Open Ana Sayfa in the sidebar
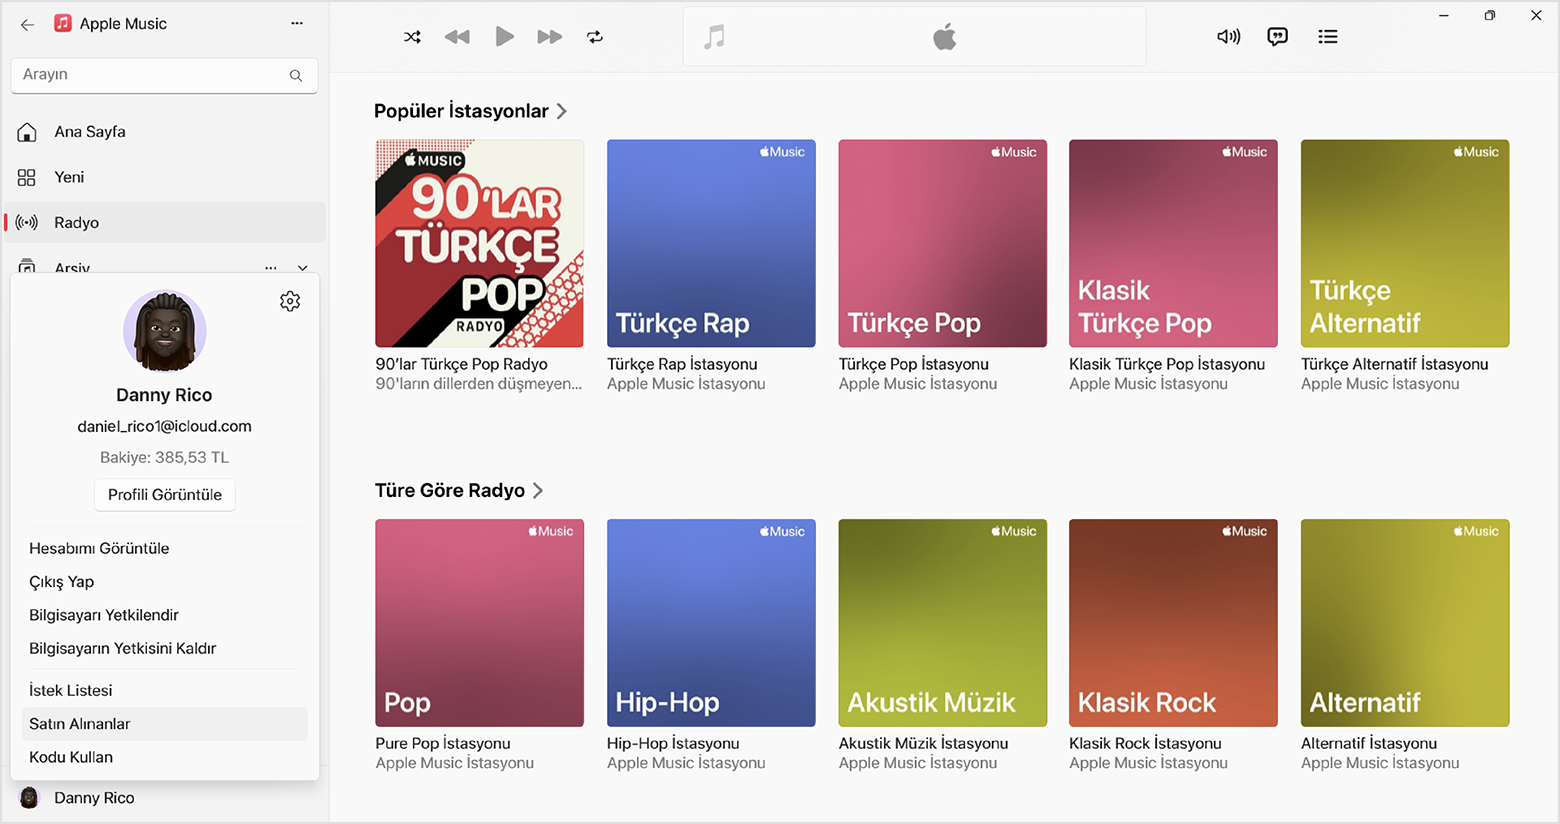1560x824 pixels. (165, 132)
